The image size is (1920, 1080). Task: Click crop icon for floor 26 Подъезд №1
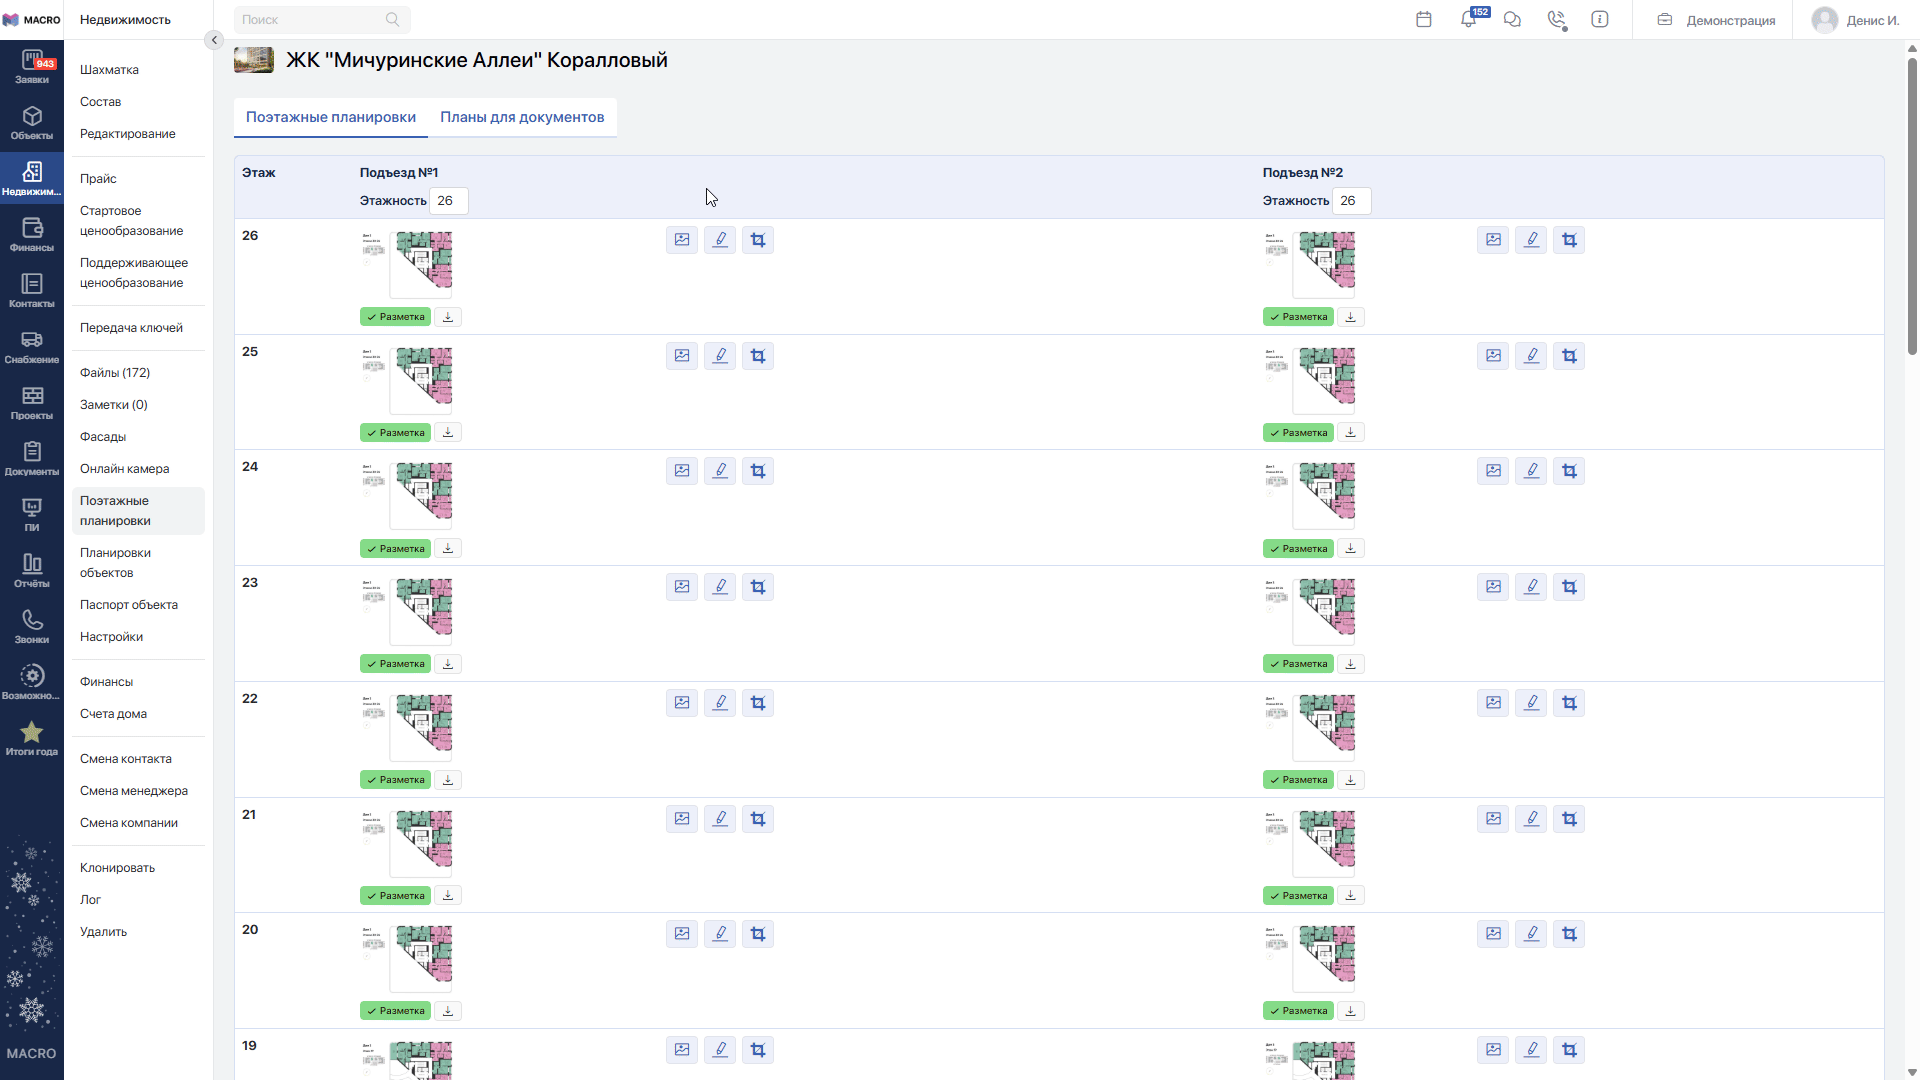coord(758,240)
